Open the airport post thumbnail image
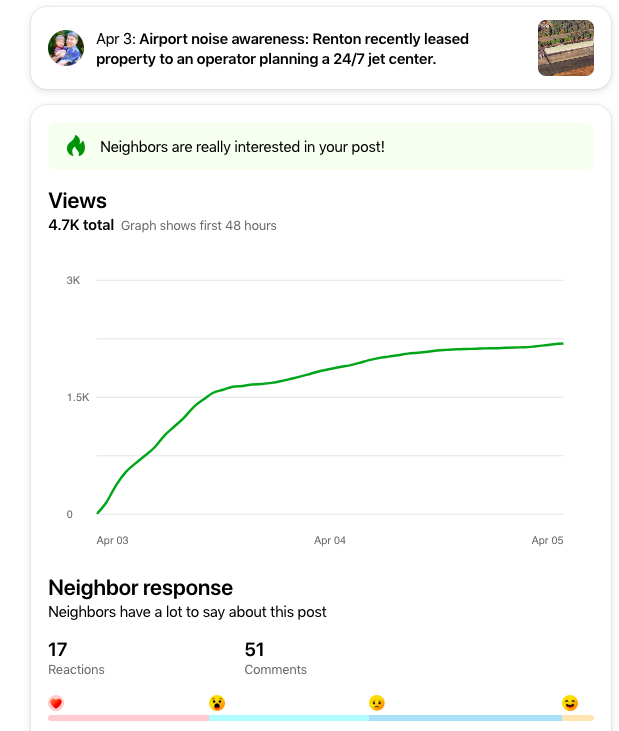 [x=565, y=48]
